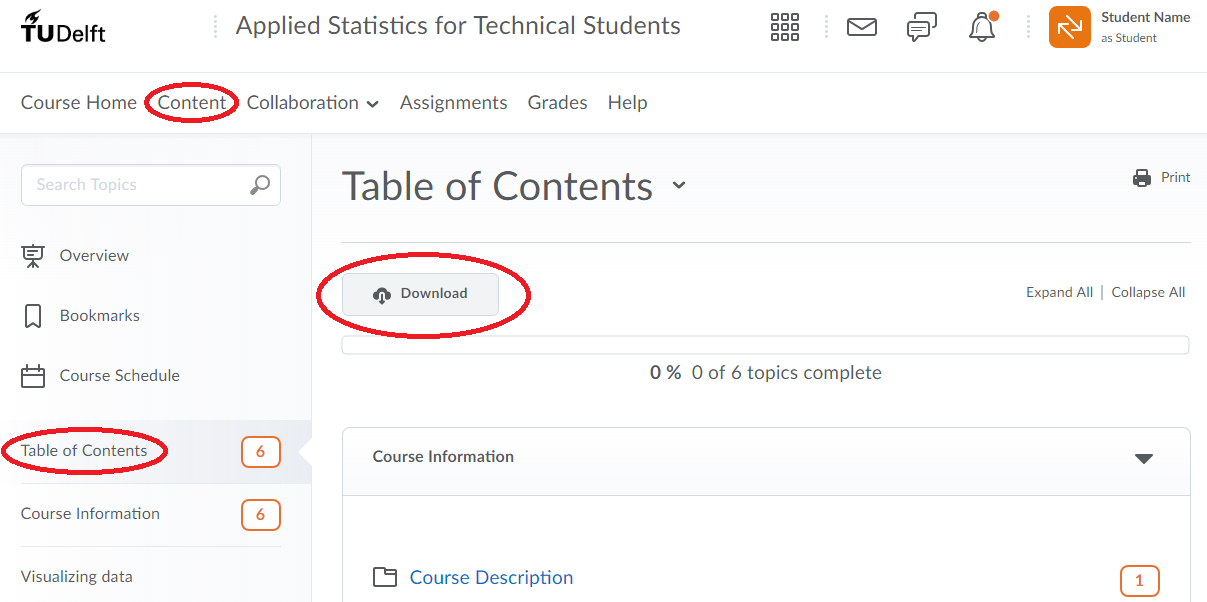Open the email envelope icon
This screenshot has height=602, width=1207.
click(862, 27)
